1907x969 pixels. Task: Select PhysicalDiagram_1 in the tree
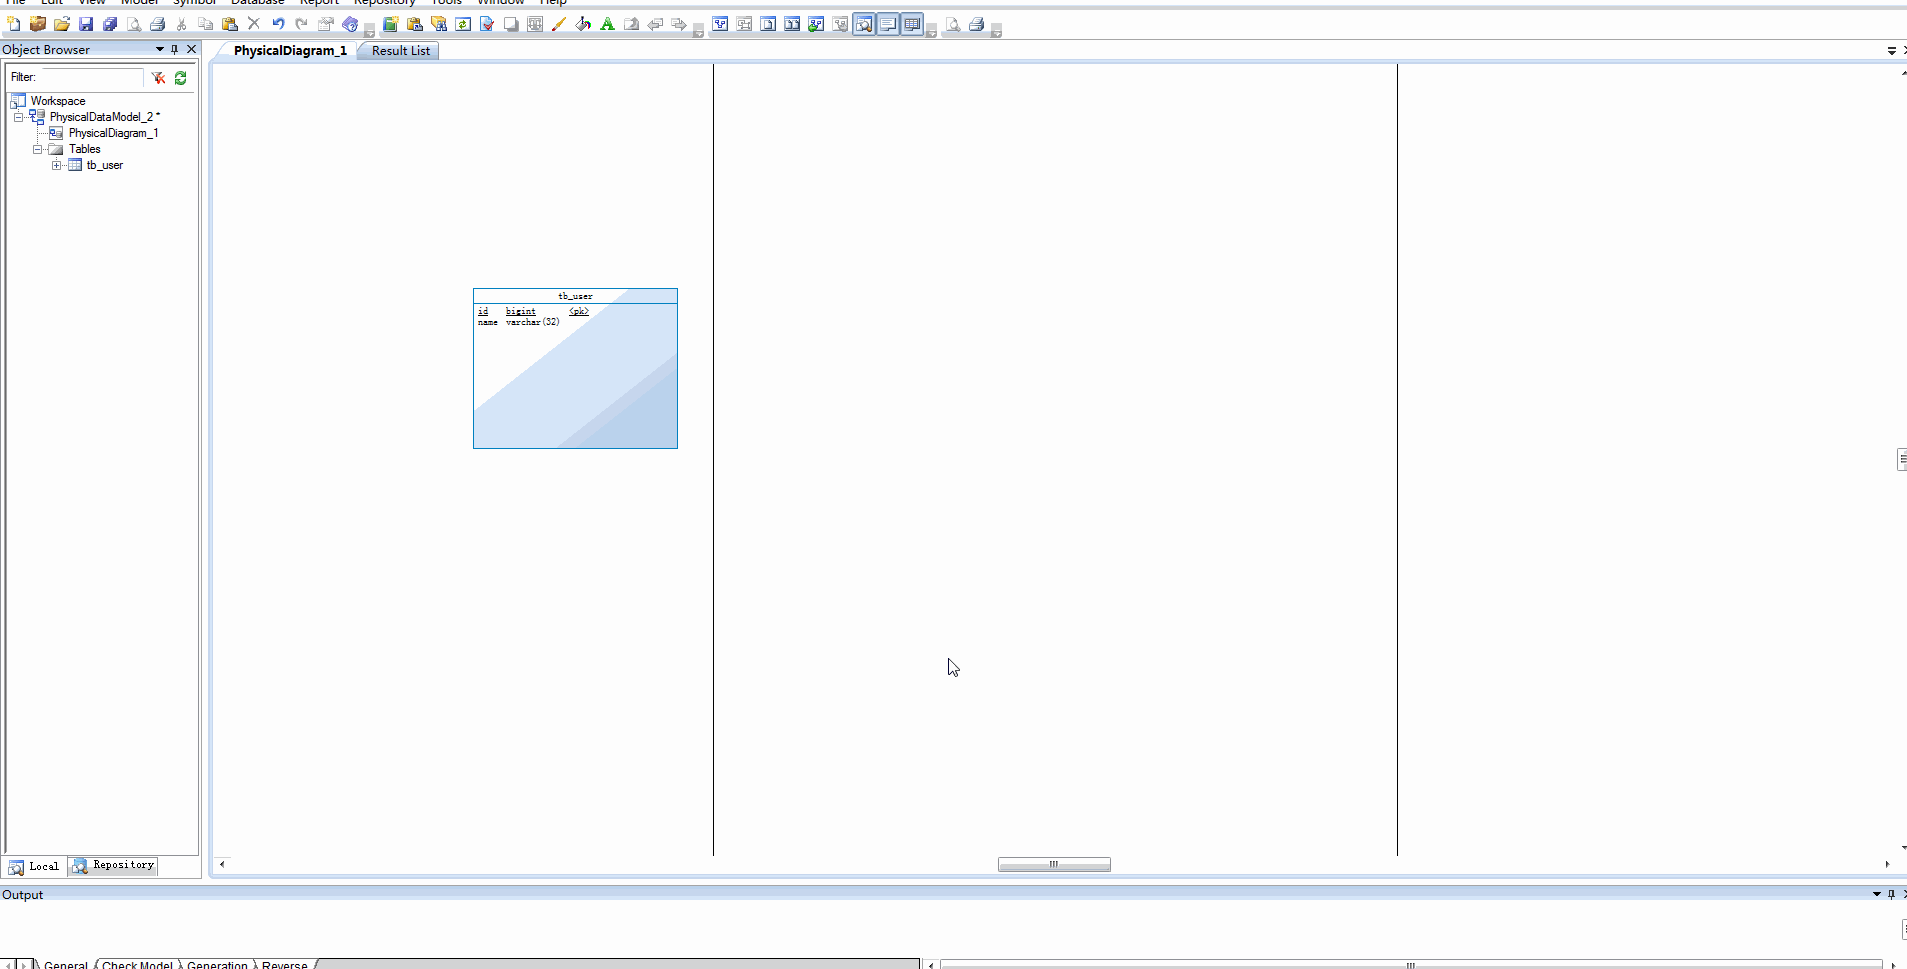coord(113,133)
